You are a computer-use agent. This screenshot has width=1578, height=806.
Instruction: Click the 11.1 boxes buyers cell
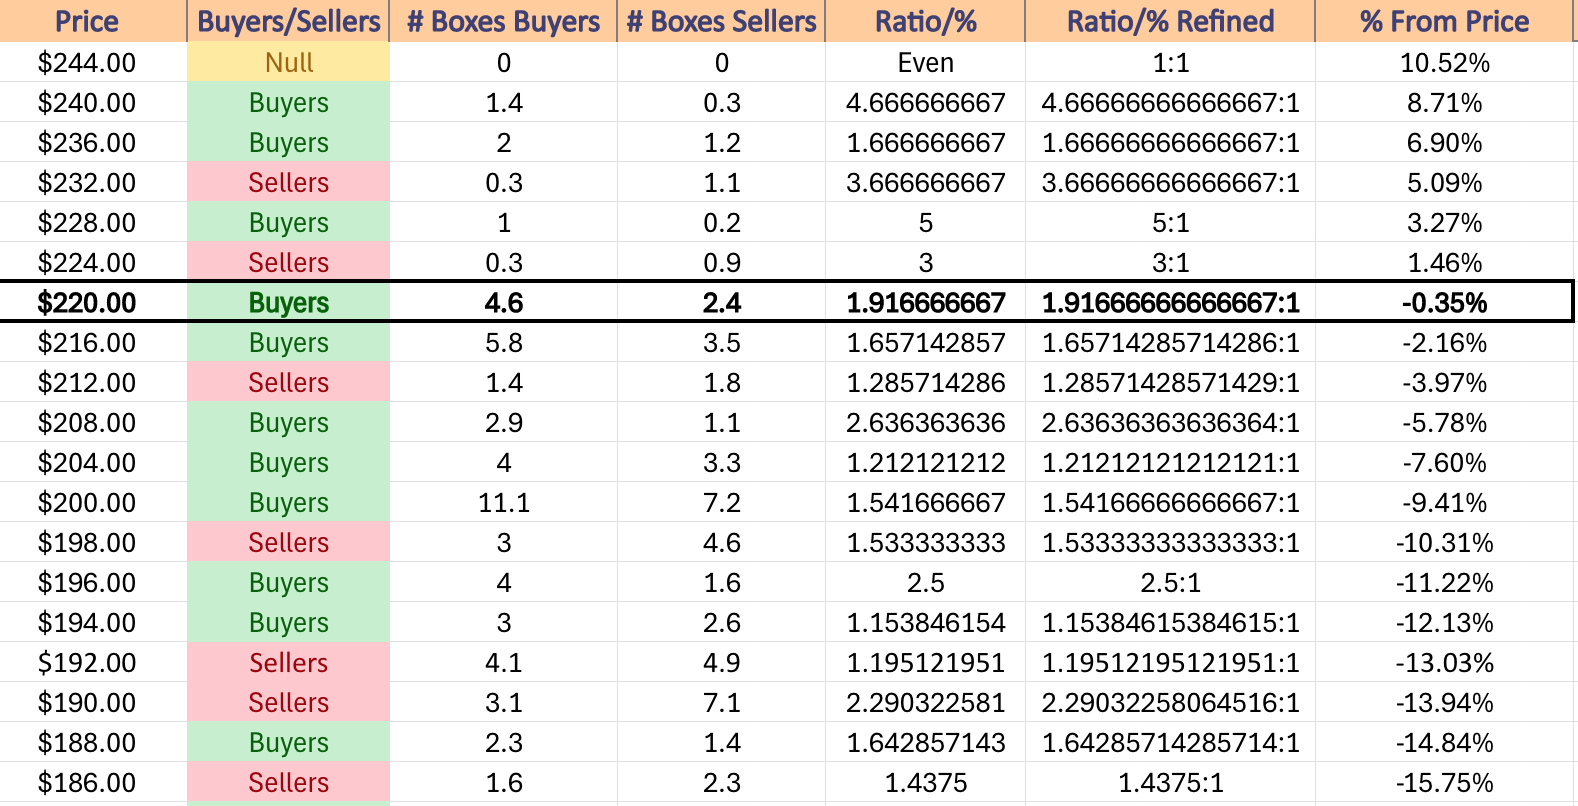pos(504,503)
